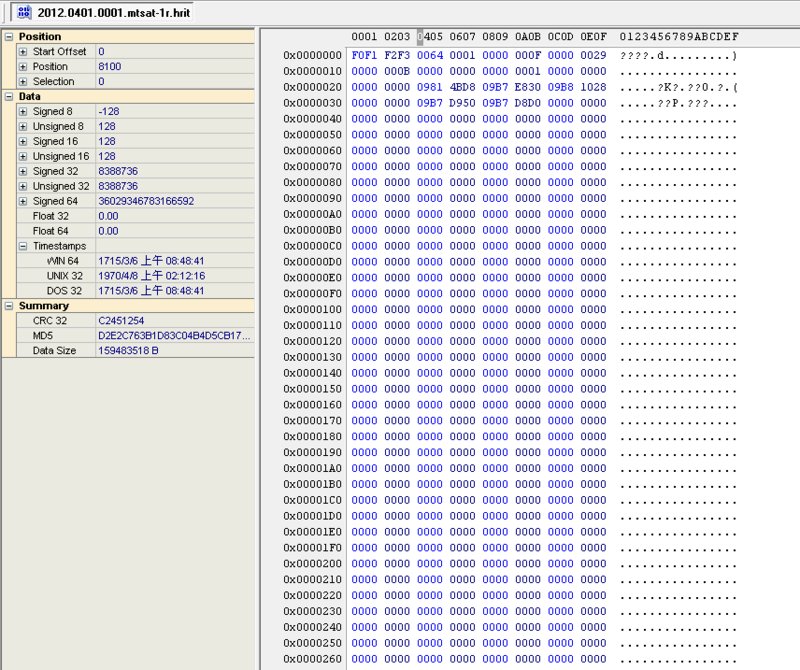This screenshot has width=800, height=670.
Task: Expand the Signed 8 row
Action: (23, 111)
